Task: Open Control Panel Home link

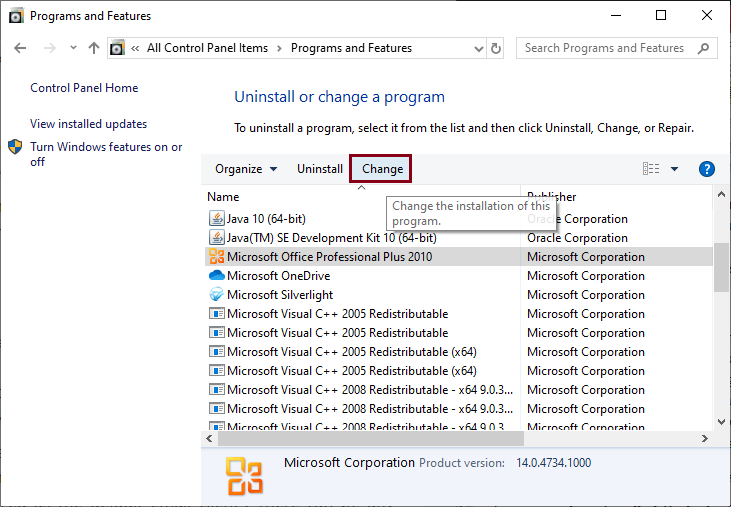Action: tap(84, 88)
